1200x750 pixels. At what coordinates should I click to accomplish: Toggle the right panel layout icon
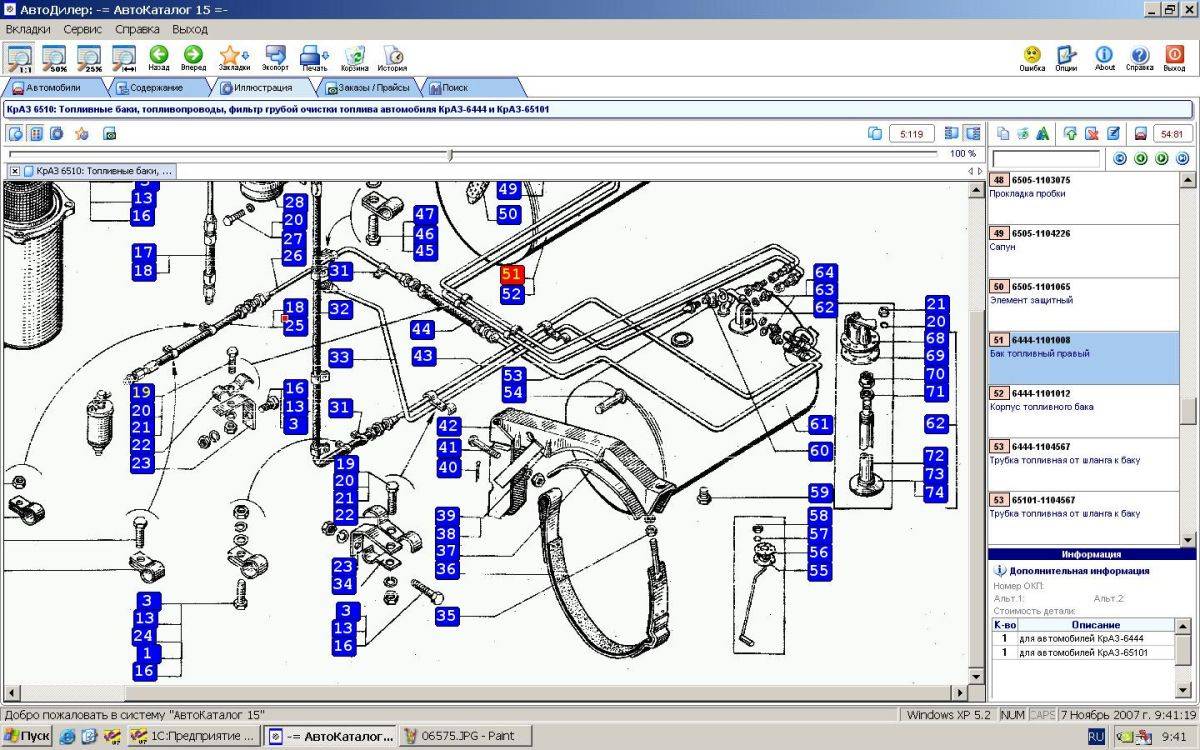(x=972, y=133)
